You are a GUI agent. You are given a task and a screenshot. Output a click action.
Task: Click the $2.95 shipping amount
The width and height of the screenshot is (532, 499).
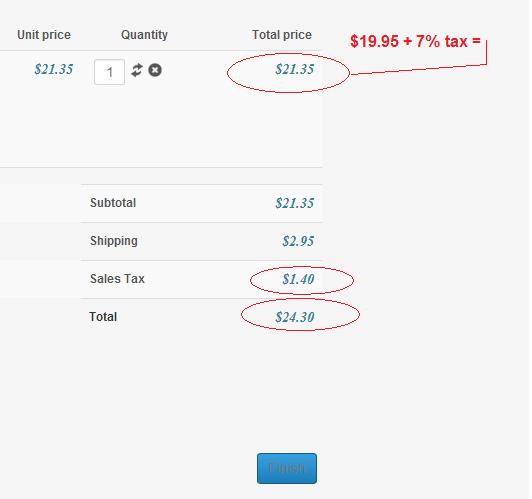coord(298,241)
